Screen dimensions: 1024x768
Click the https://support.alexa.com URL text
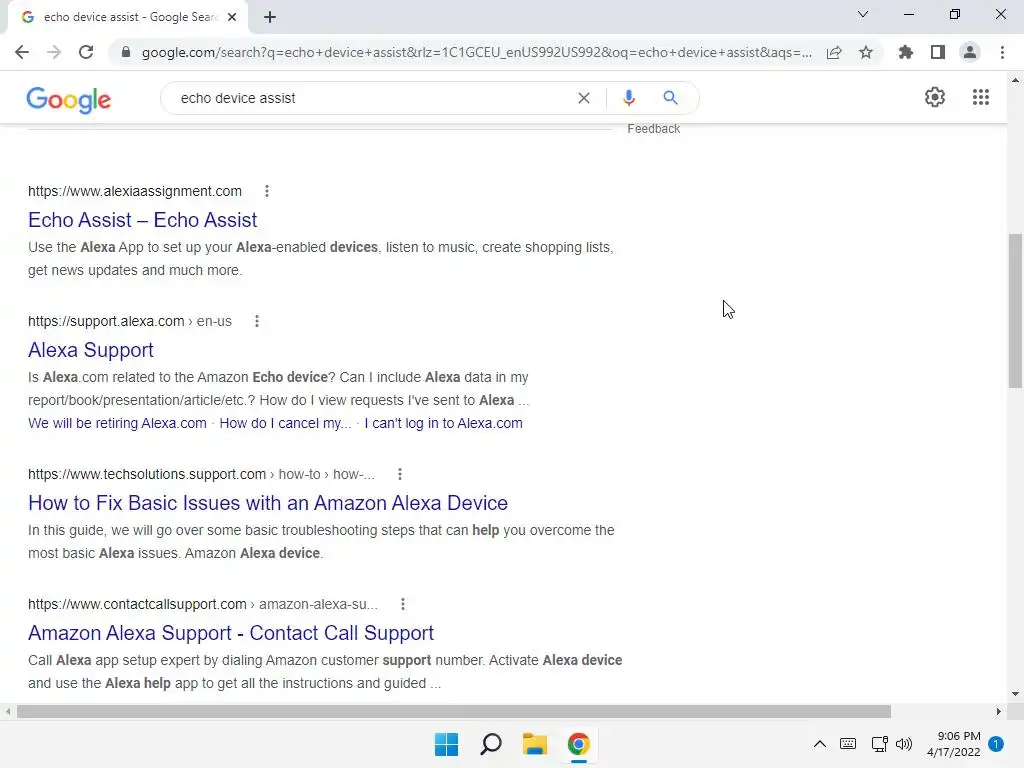point(106,321)
